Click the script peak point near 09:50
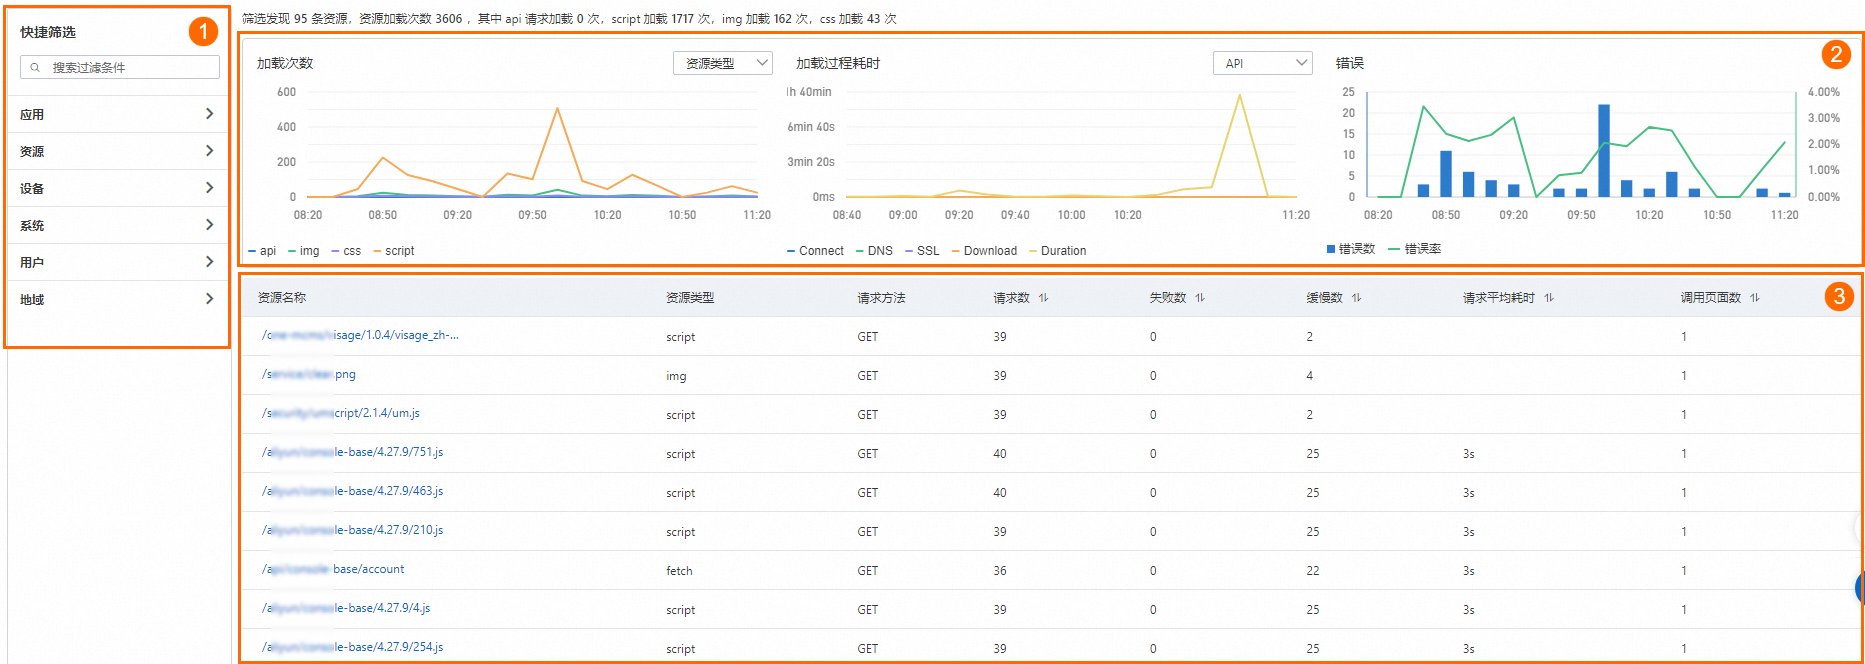Viewport: 1865px width, 664px height. 557,108
